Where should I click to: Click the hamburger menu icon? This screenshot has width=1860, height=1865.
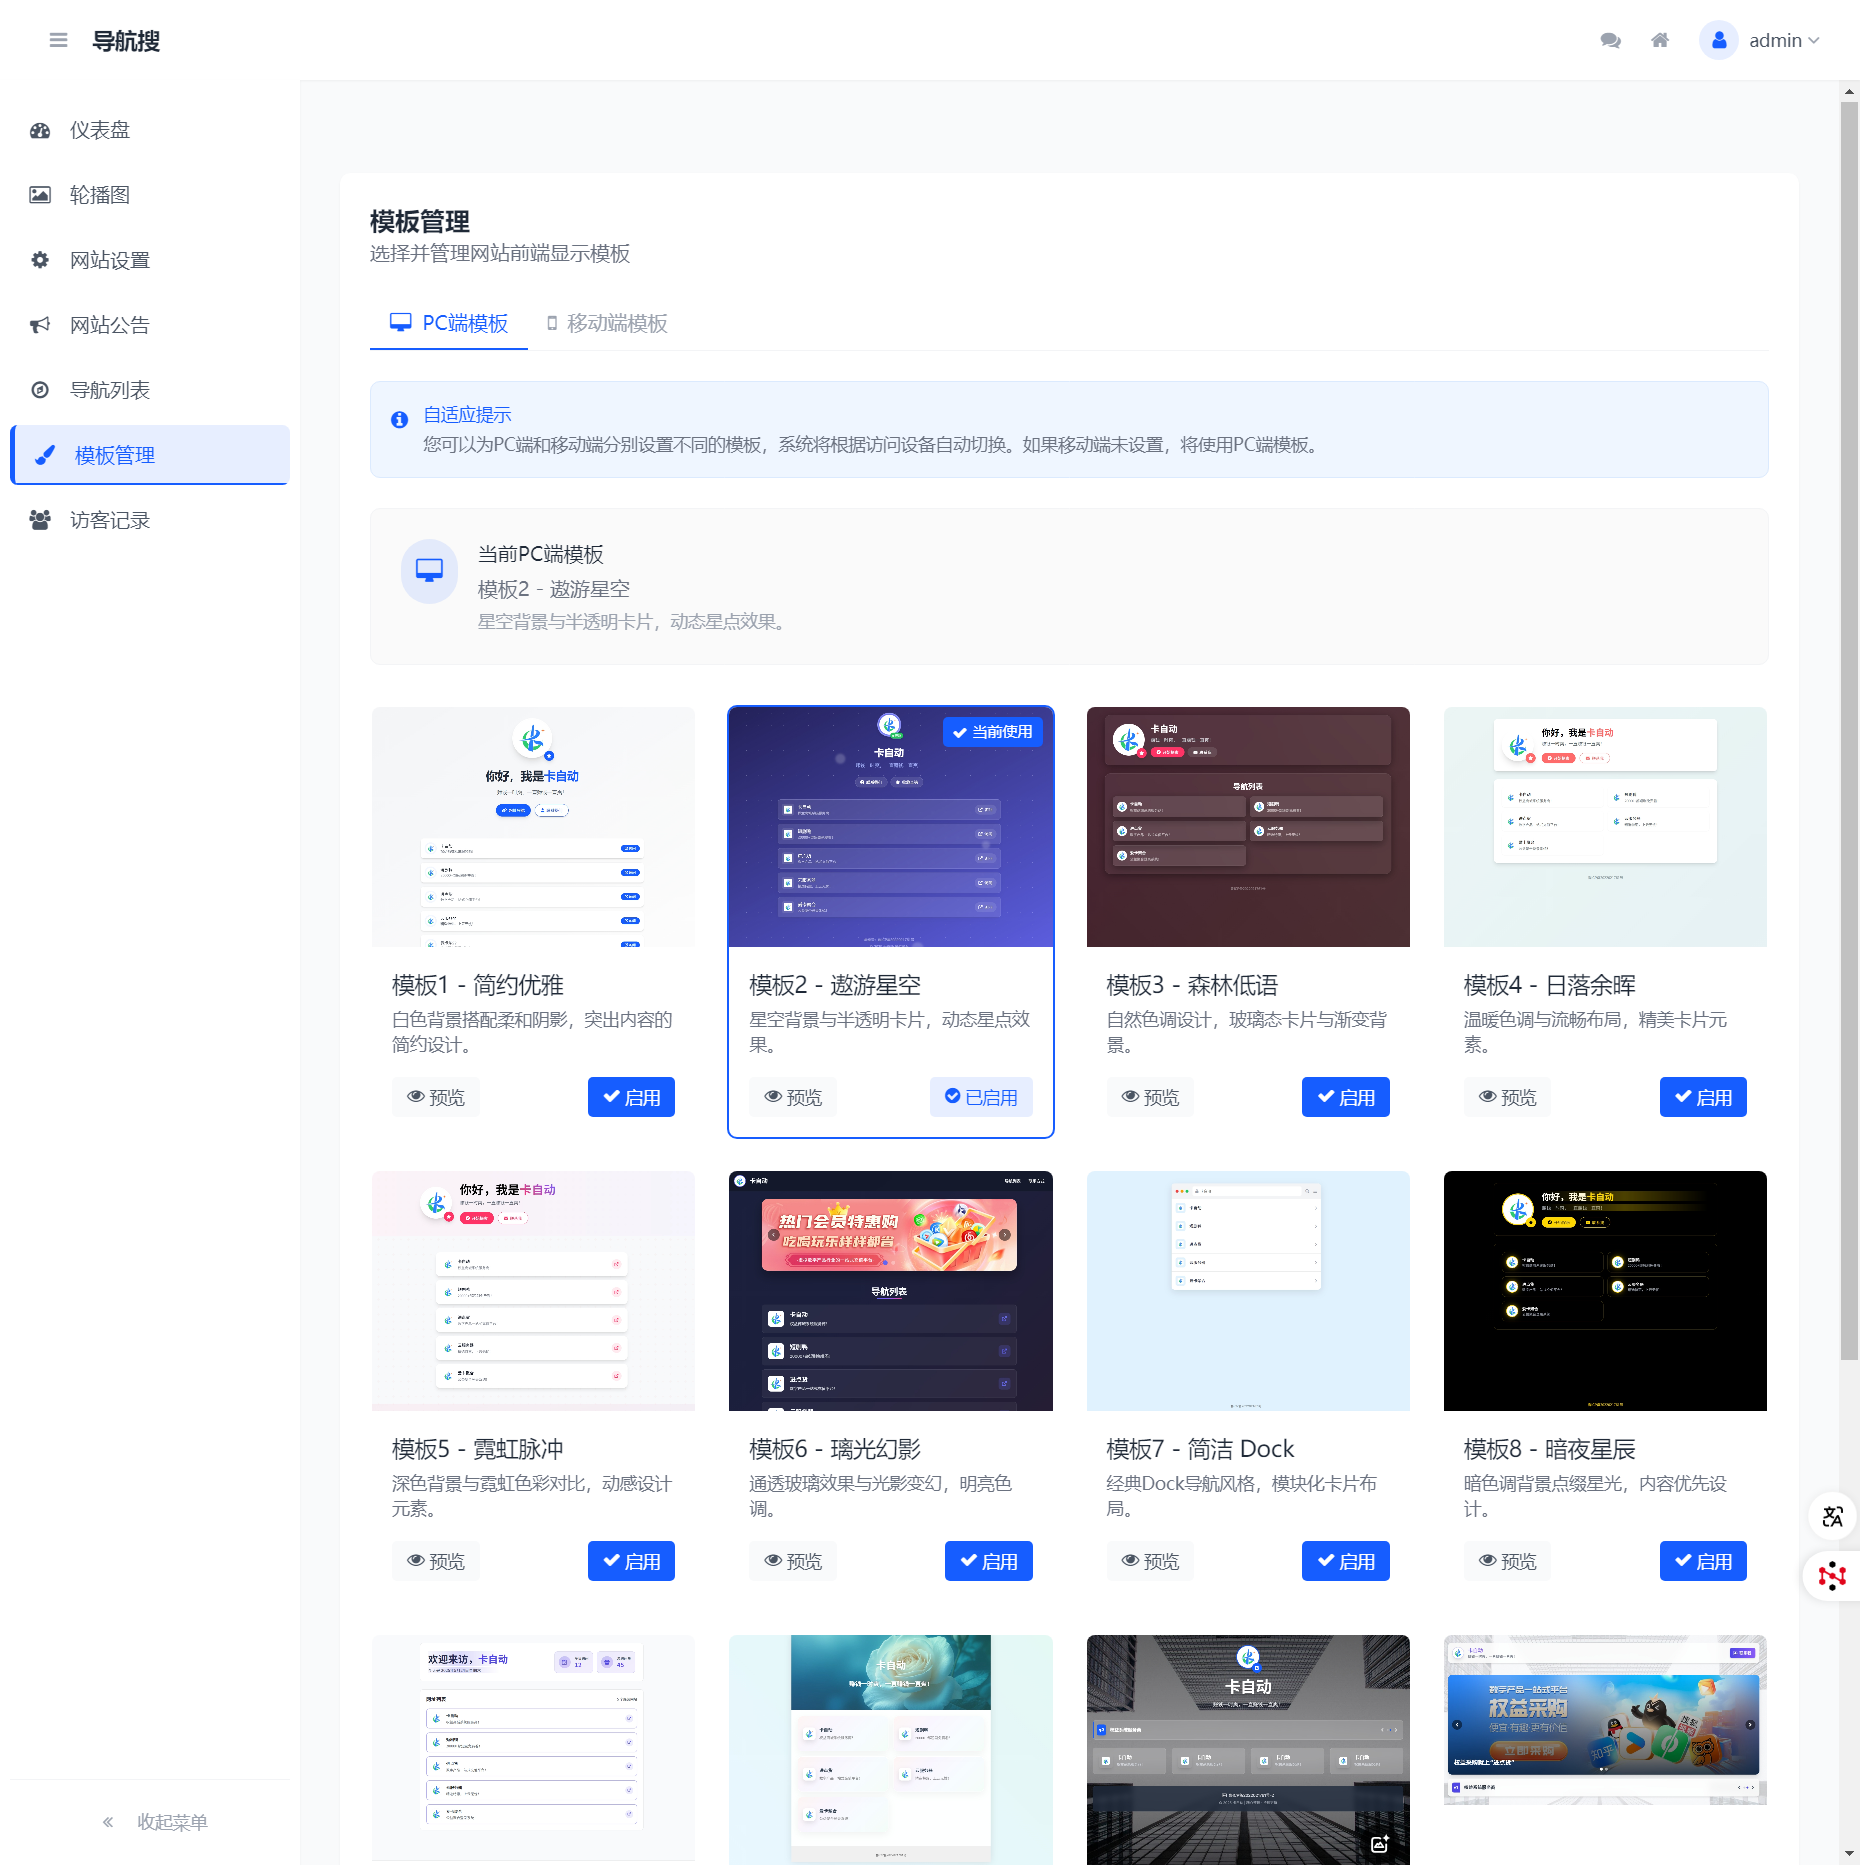click(x=58, y=40)
